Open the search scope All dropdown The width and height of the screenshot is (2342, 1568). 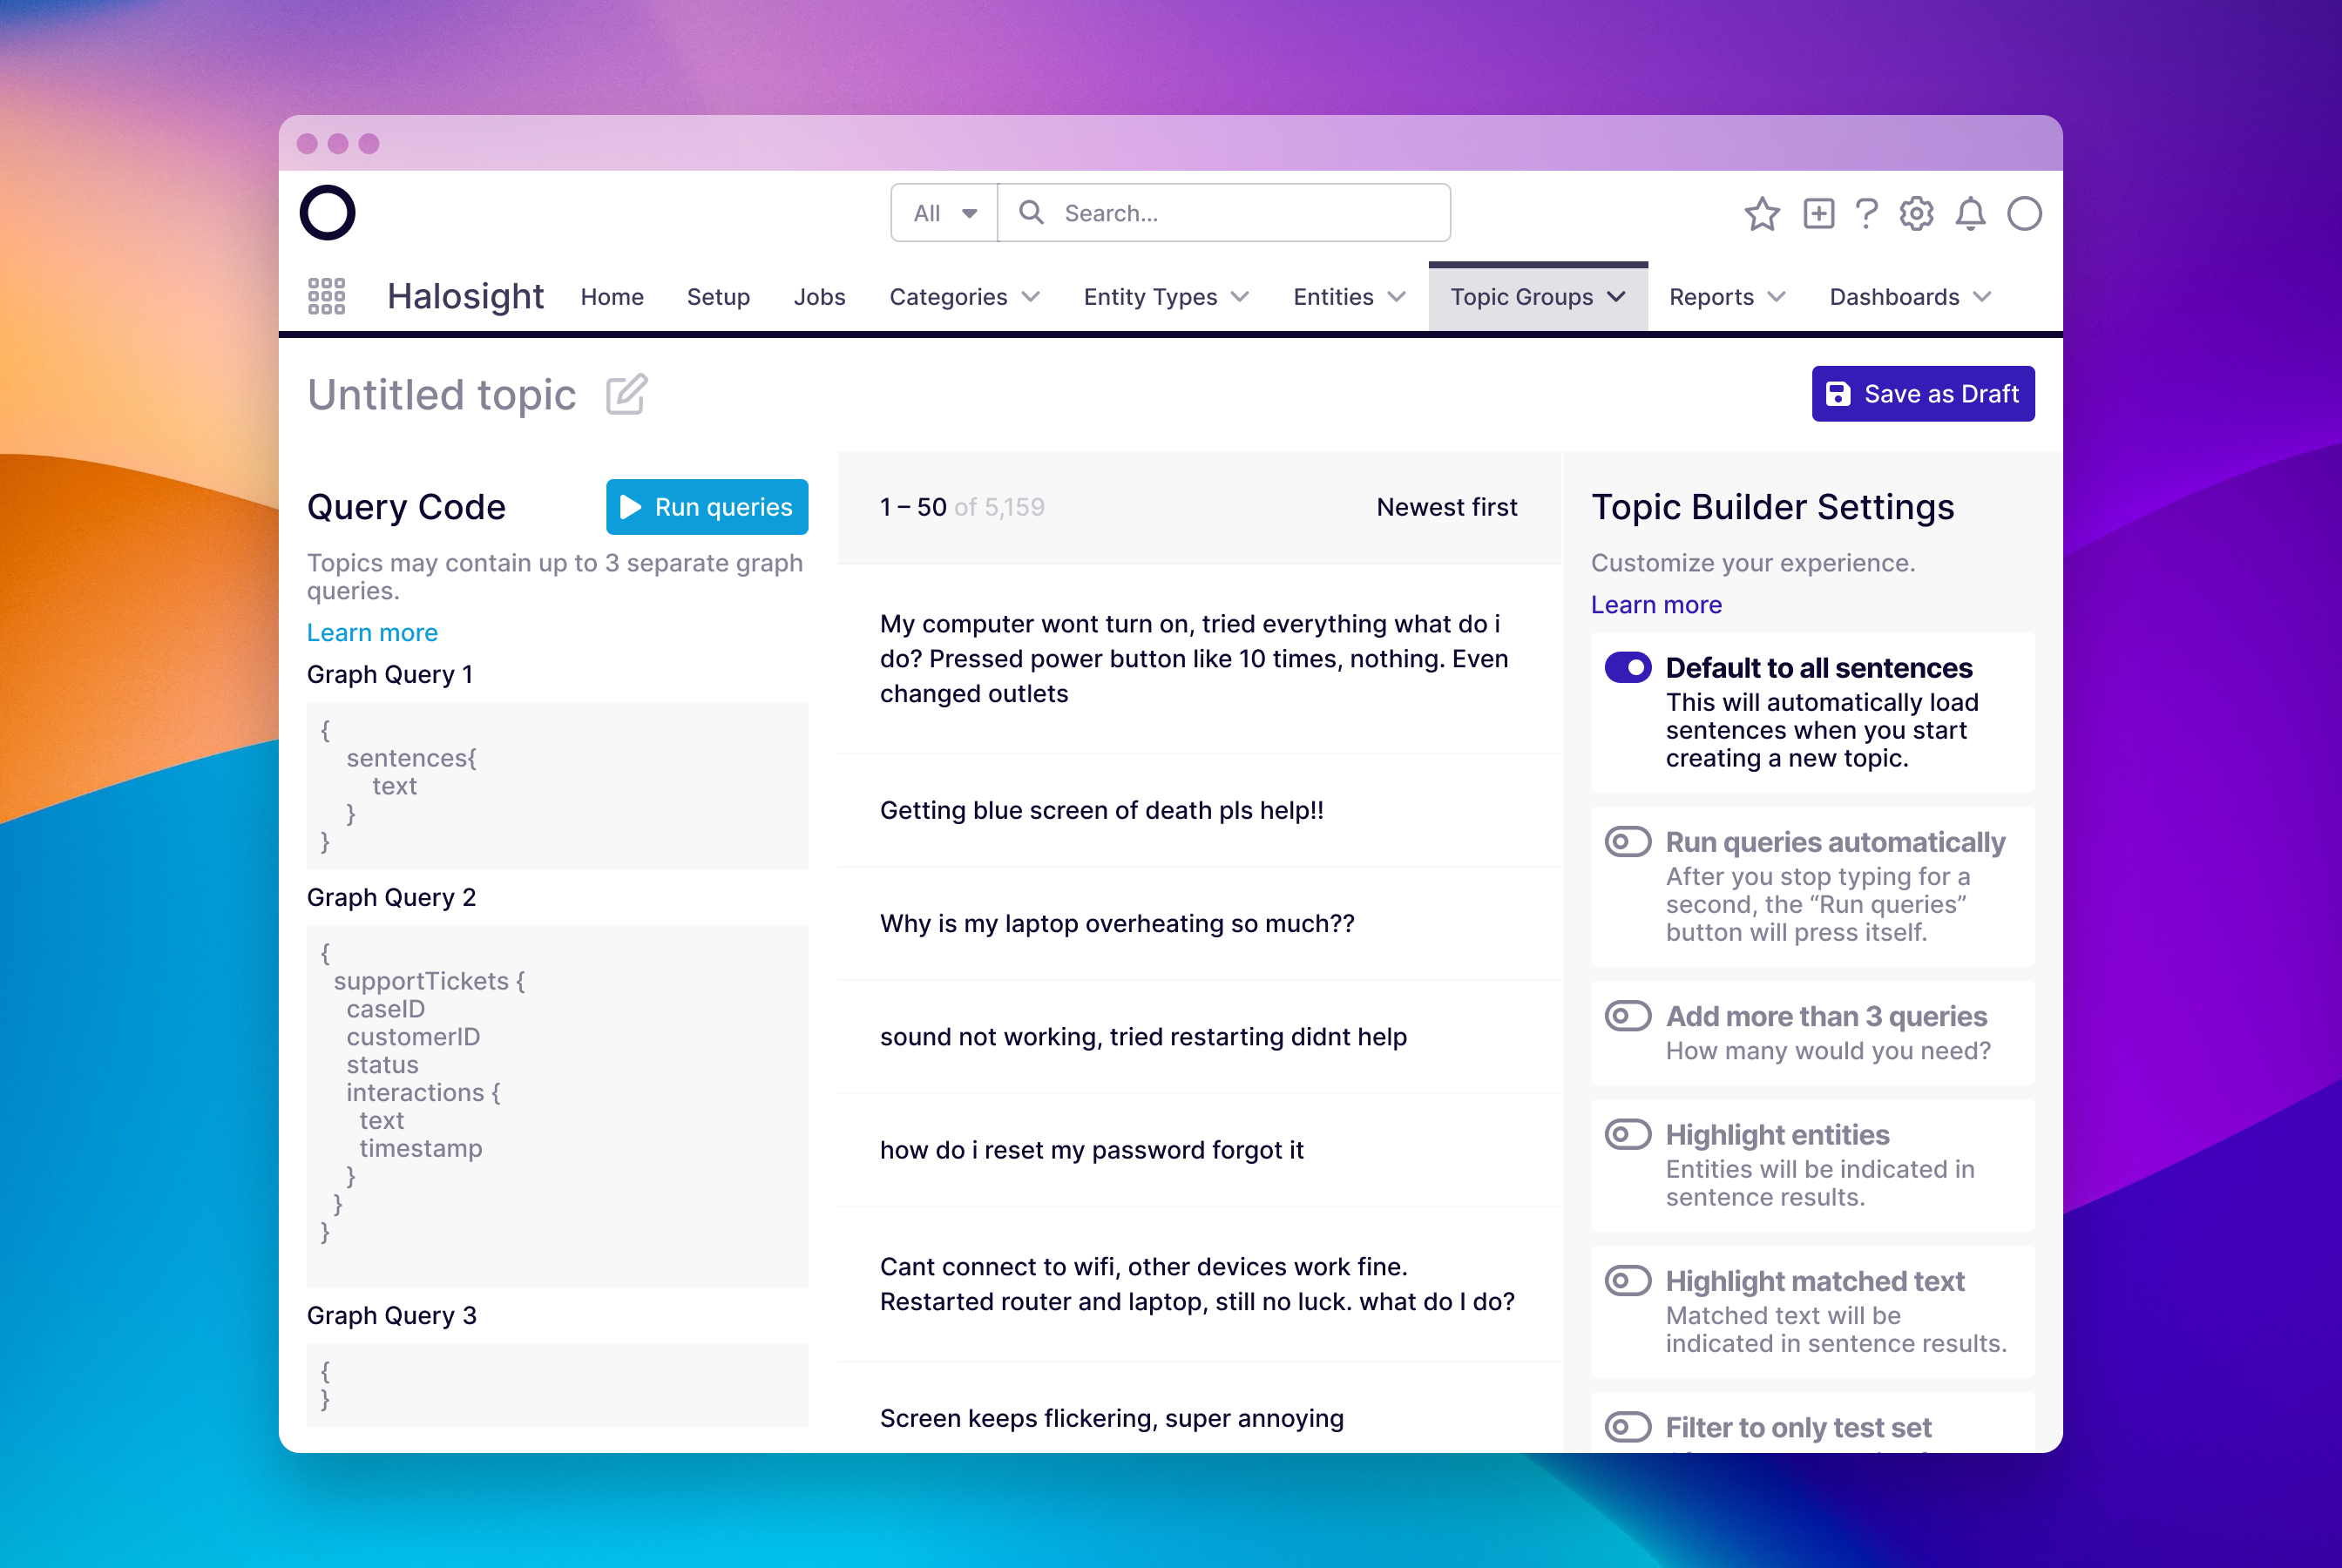(x=941, y=212)
